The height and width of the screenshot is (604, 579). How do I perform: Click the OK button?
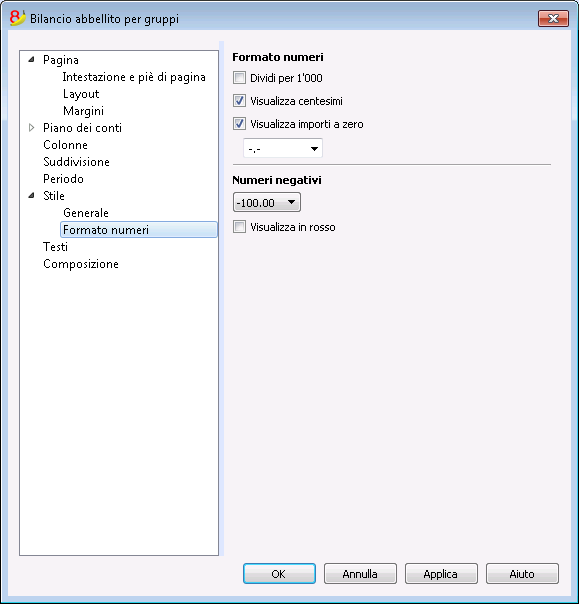tap(279, 574)
